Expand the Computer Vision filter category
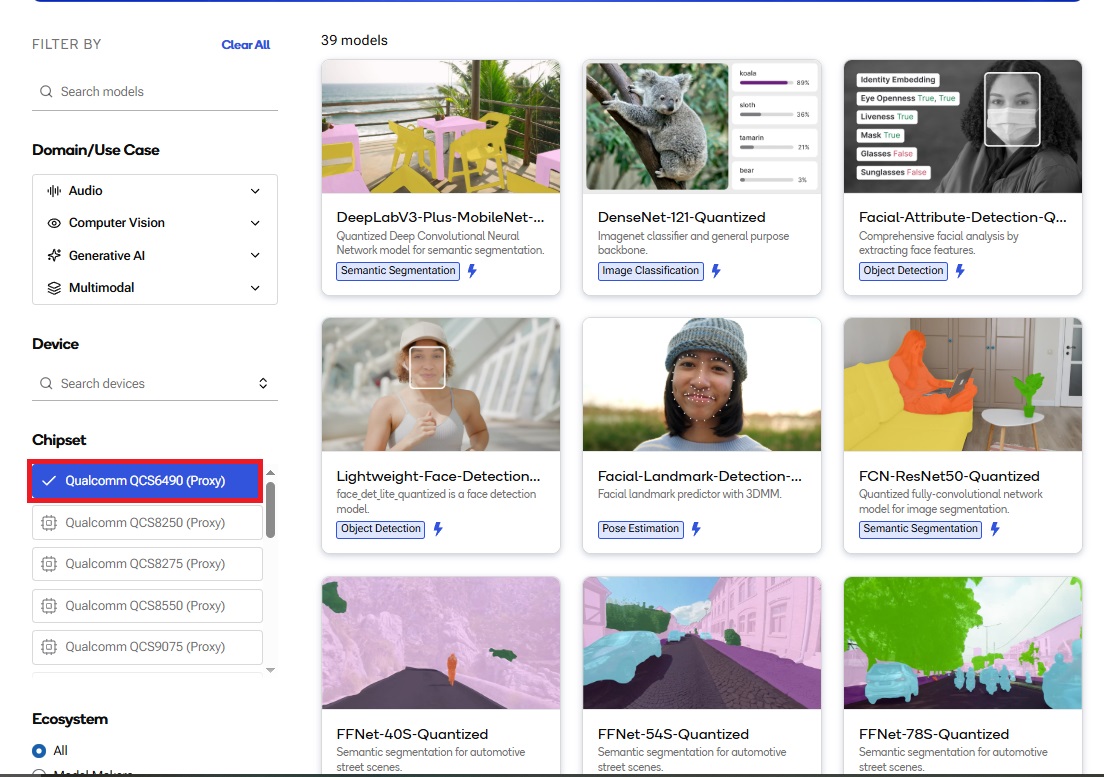Viewport: 1104px width, 777px height. (255, 222)
